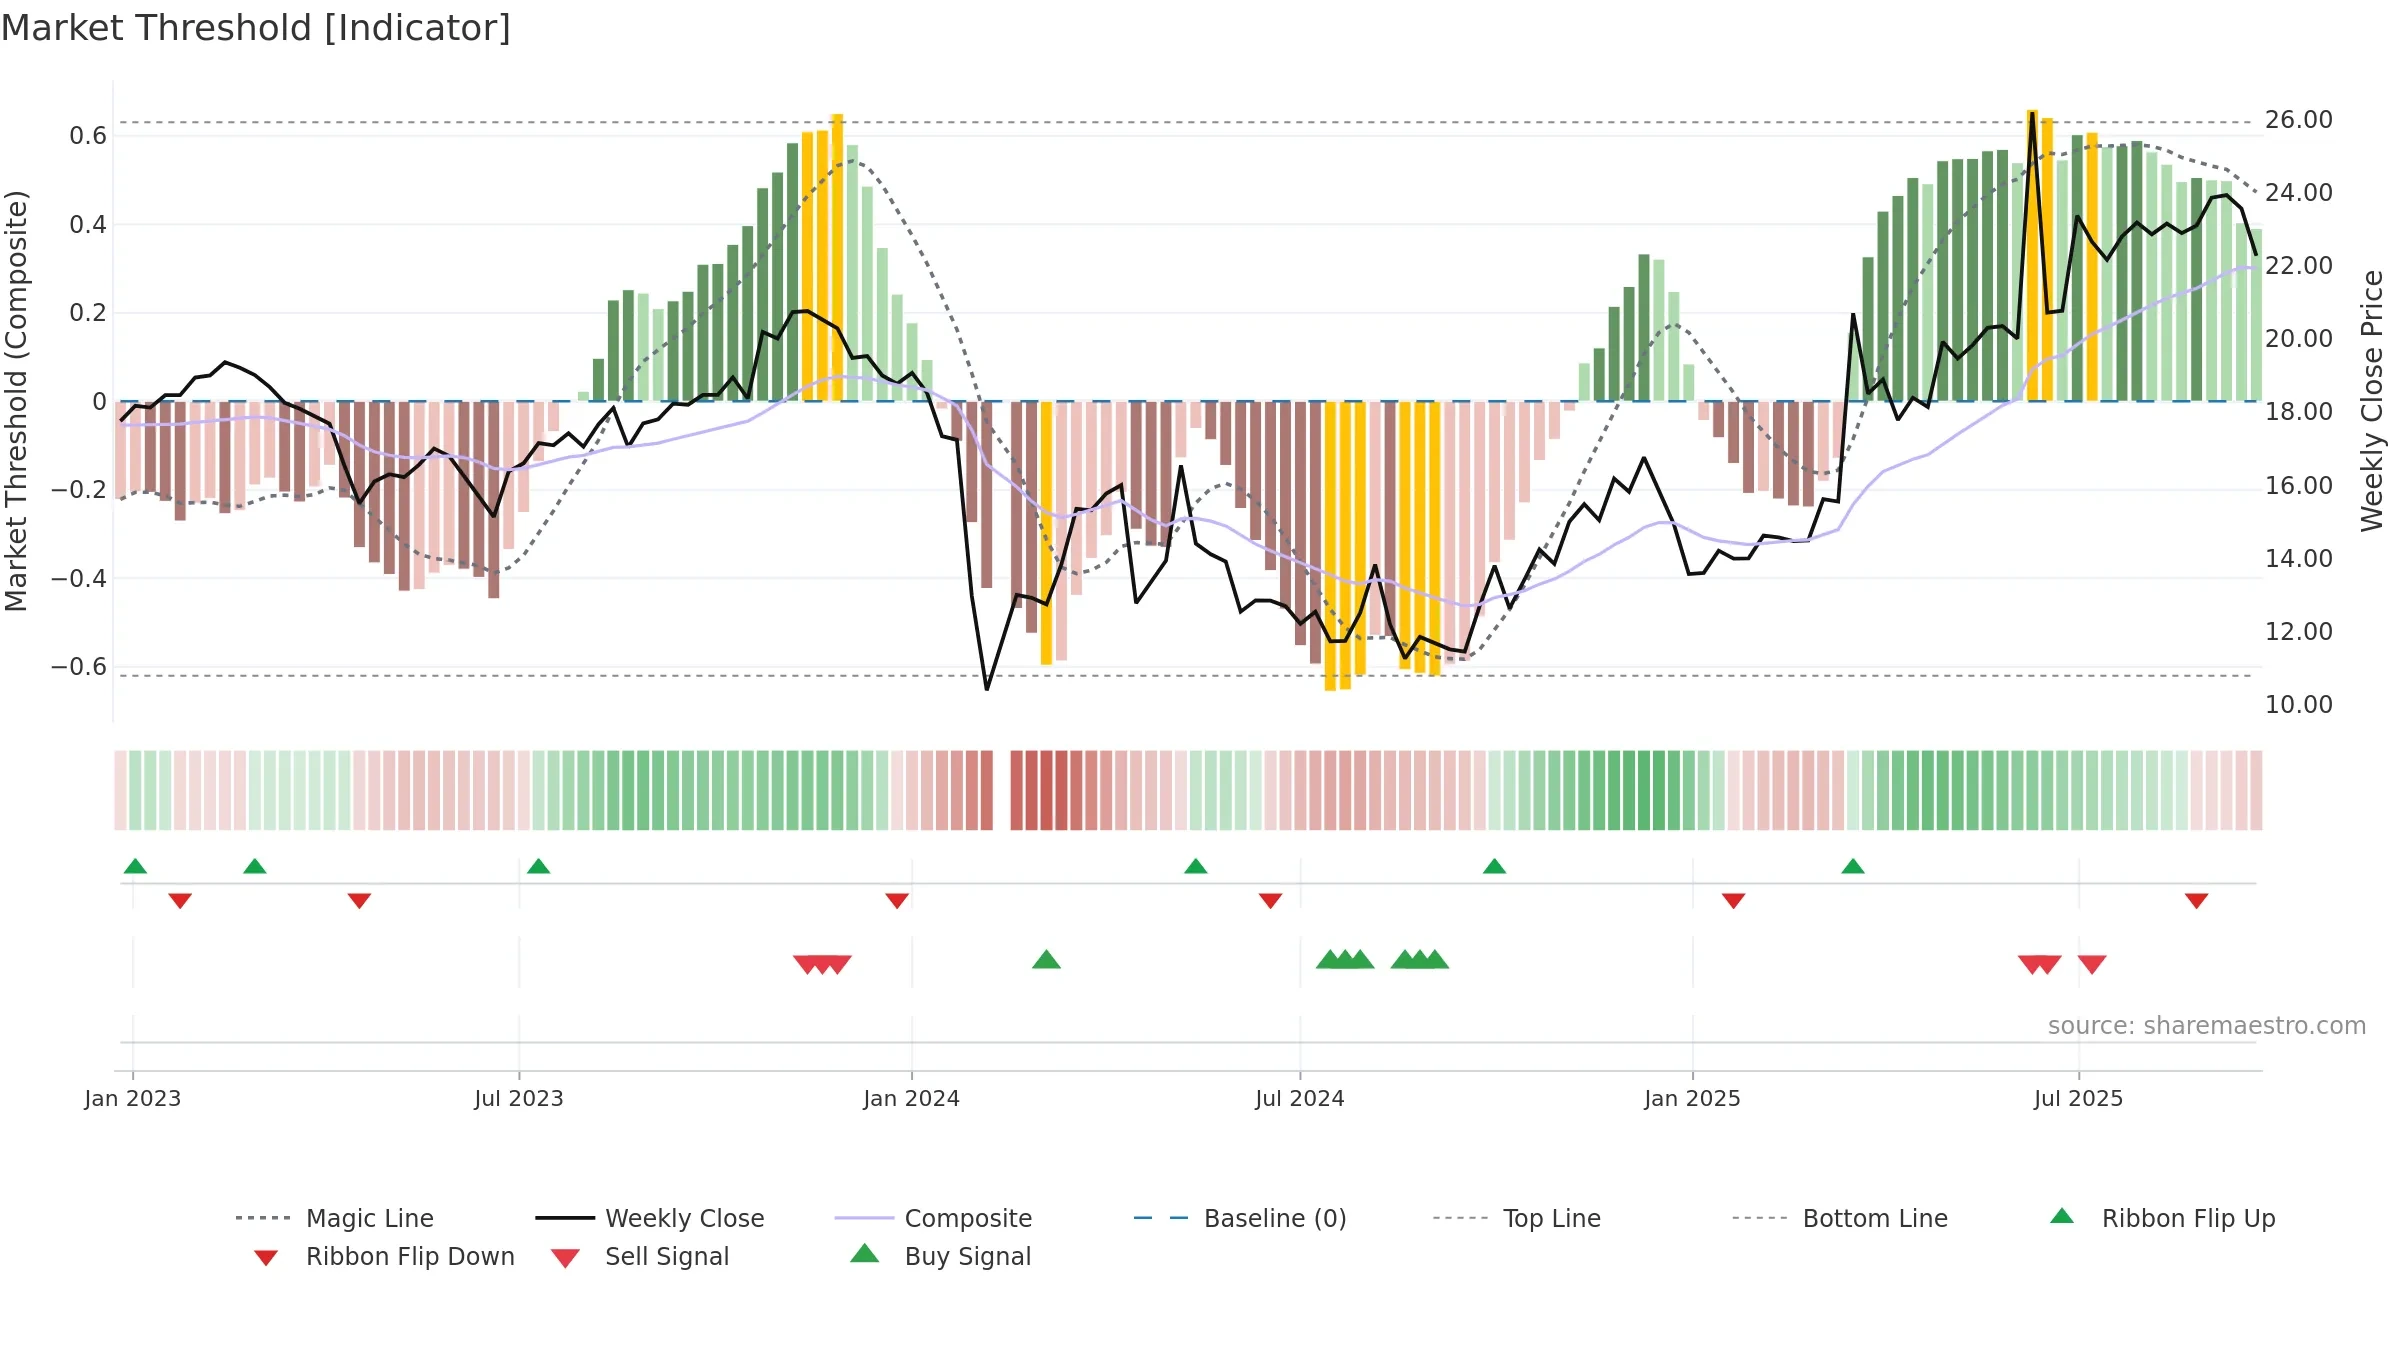Click the 0.6 left axis tick label
This screenshot has height=1350, width=2400.
(88, 136)
